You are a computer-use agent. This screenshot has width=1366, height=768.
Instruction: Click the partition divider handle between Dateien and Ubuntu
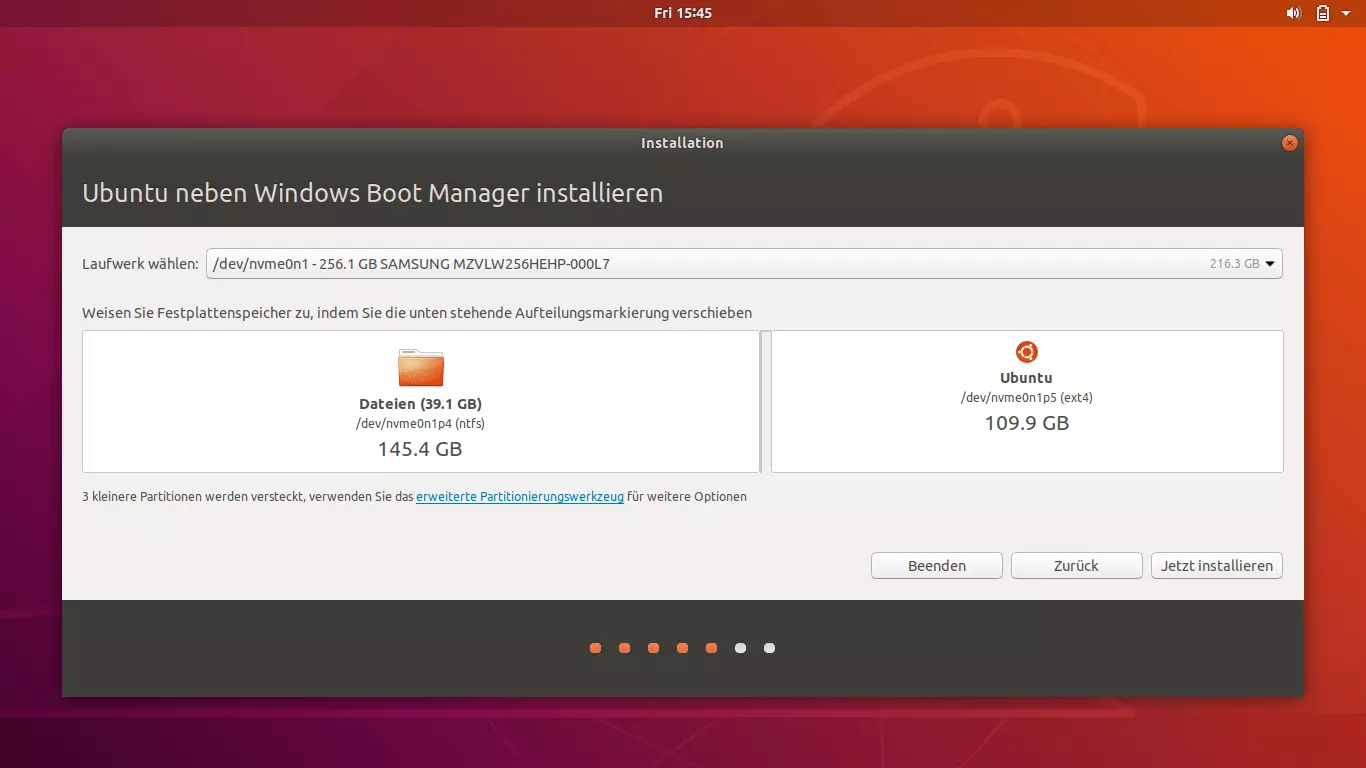[x=766, y=401]
